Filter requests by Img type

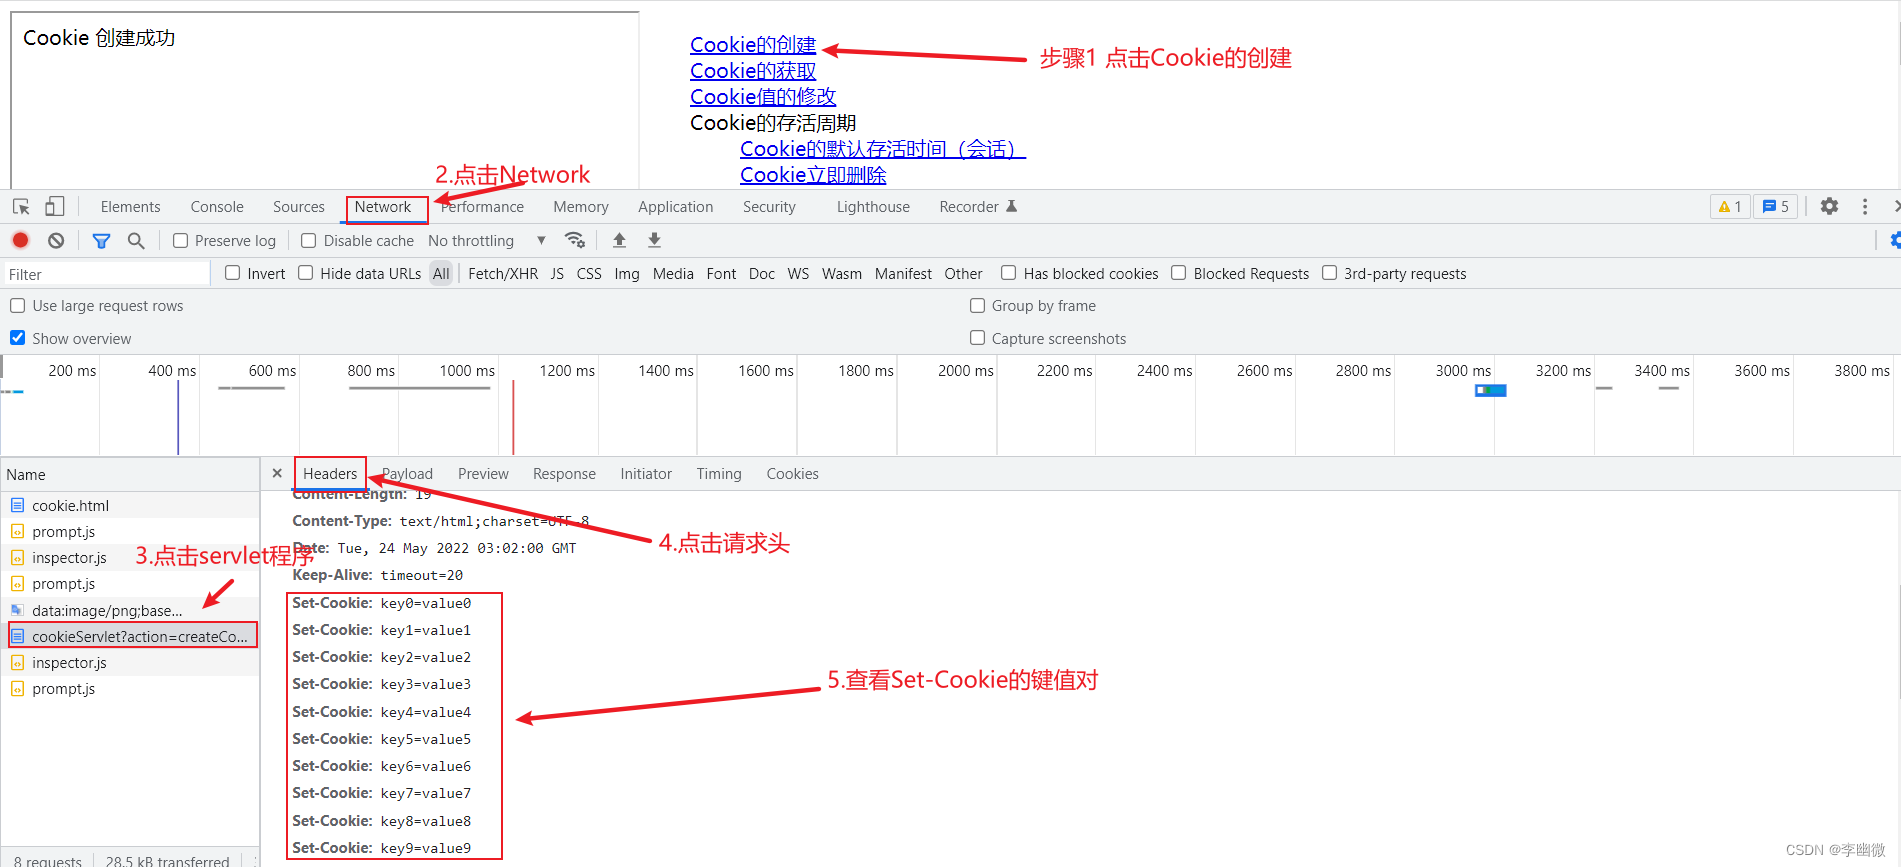[627, 274]
